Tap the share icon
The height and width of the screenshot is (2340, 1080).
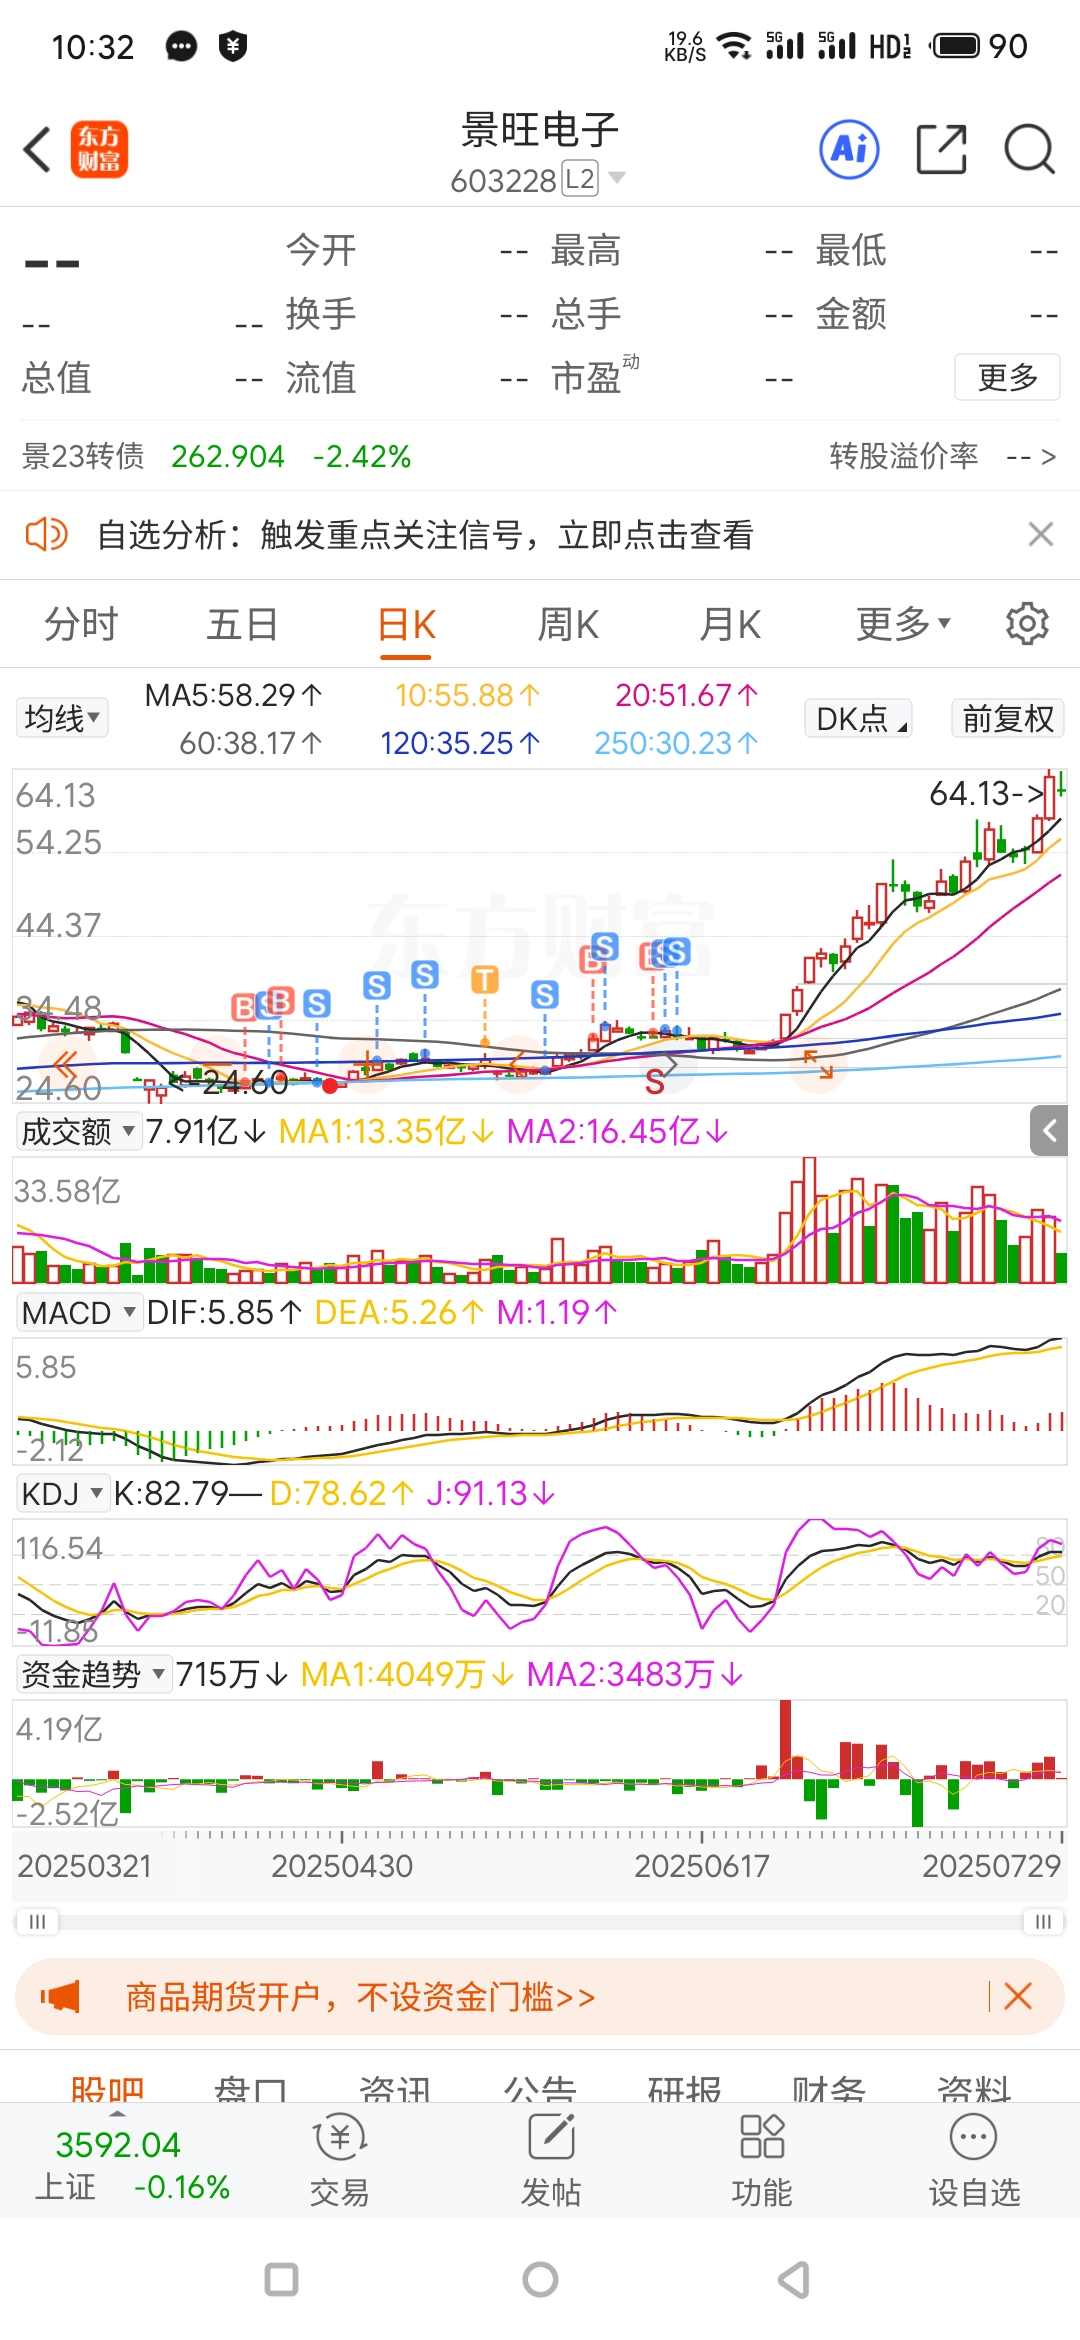coord(942,150)
